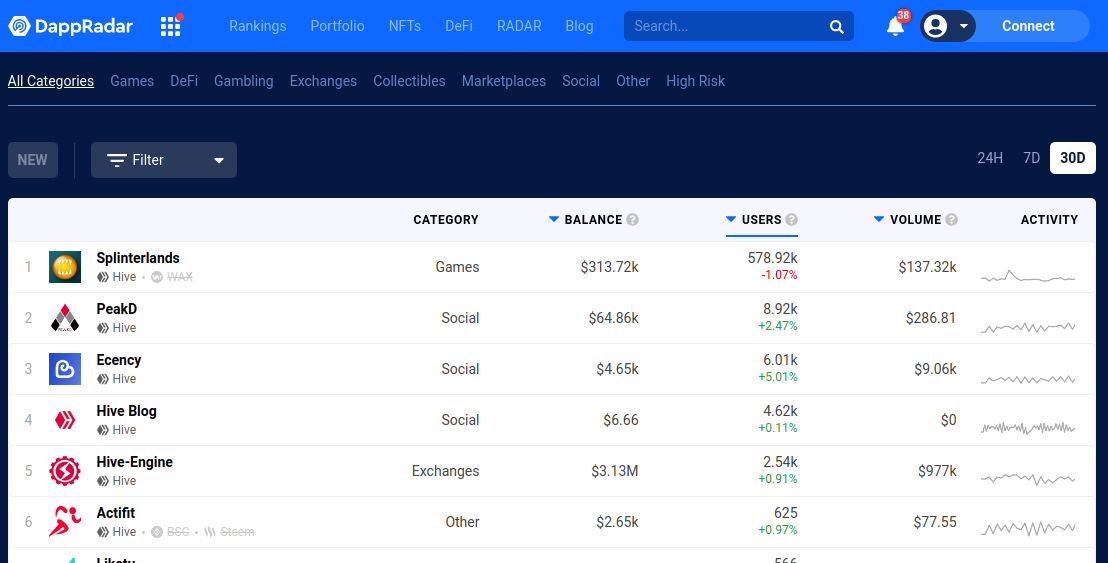This screenshot has width=1108, height=563.
Task: Open the Actifit dapp link
Action: (116, 512)
